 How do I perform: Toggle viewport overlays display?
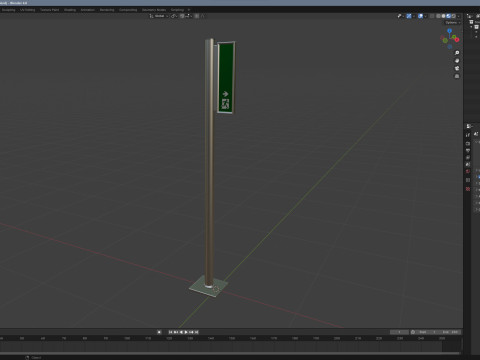click(x=420, y=16)
